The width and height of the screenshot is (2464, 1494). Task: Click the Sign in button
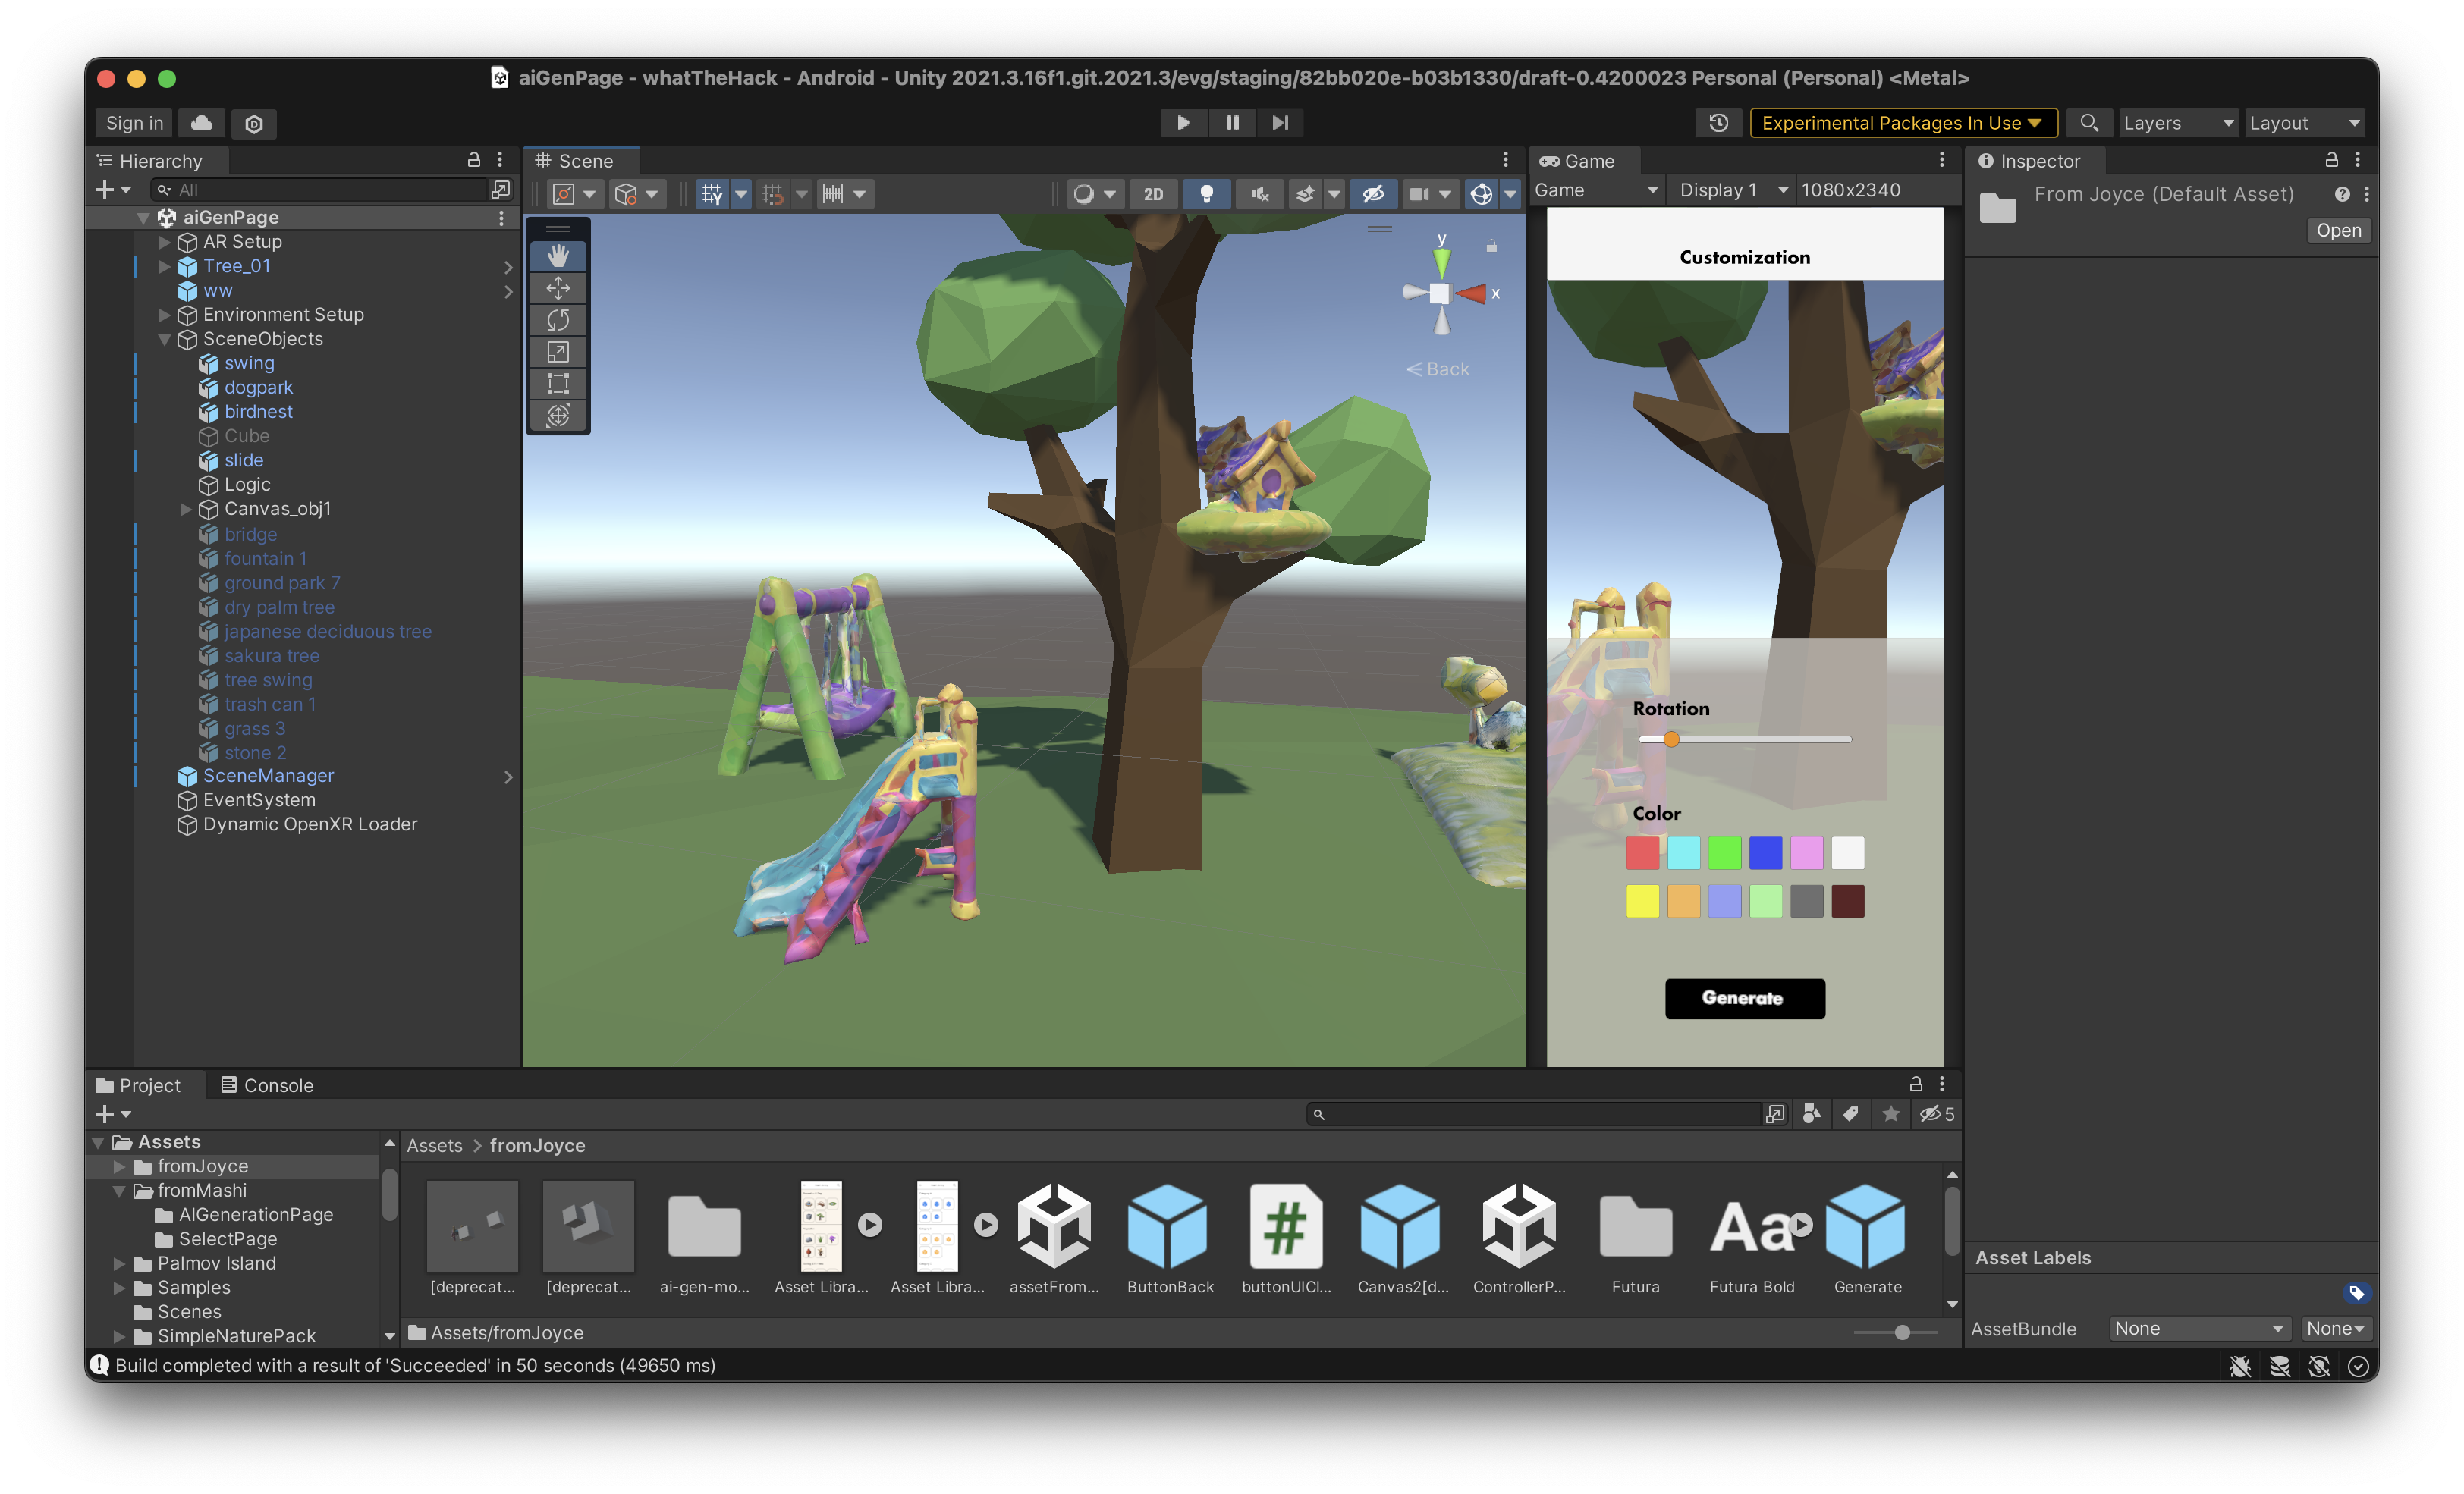pyautogui.click(x=135, y=123)
